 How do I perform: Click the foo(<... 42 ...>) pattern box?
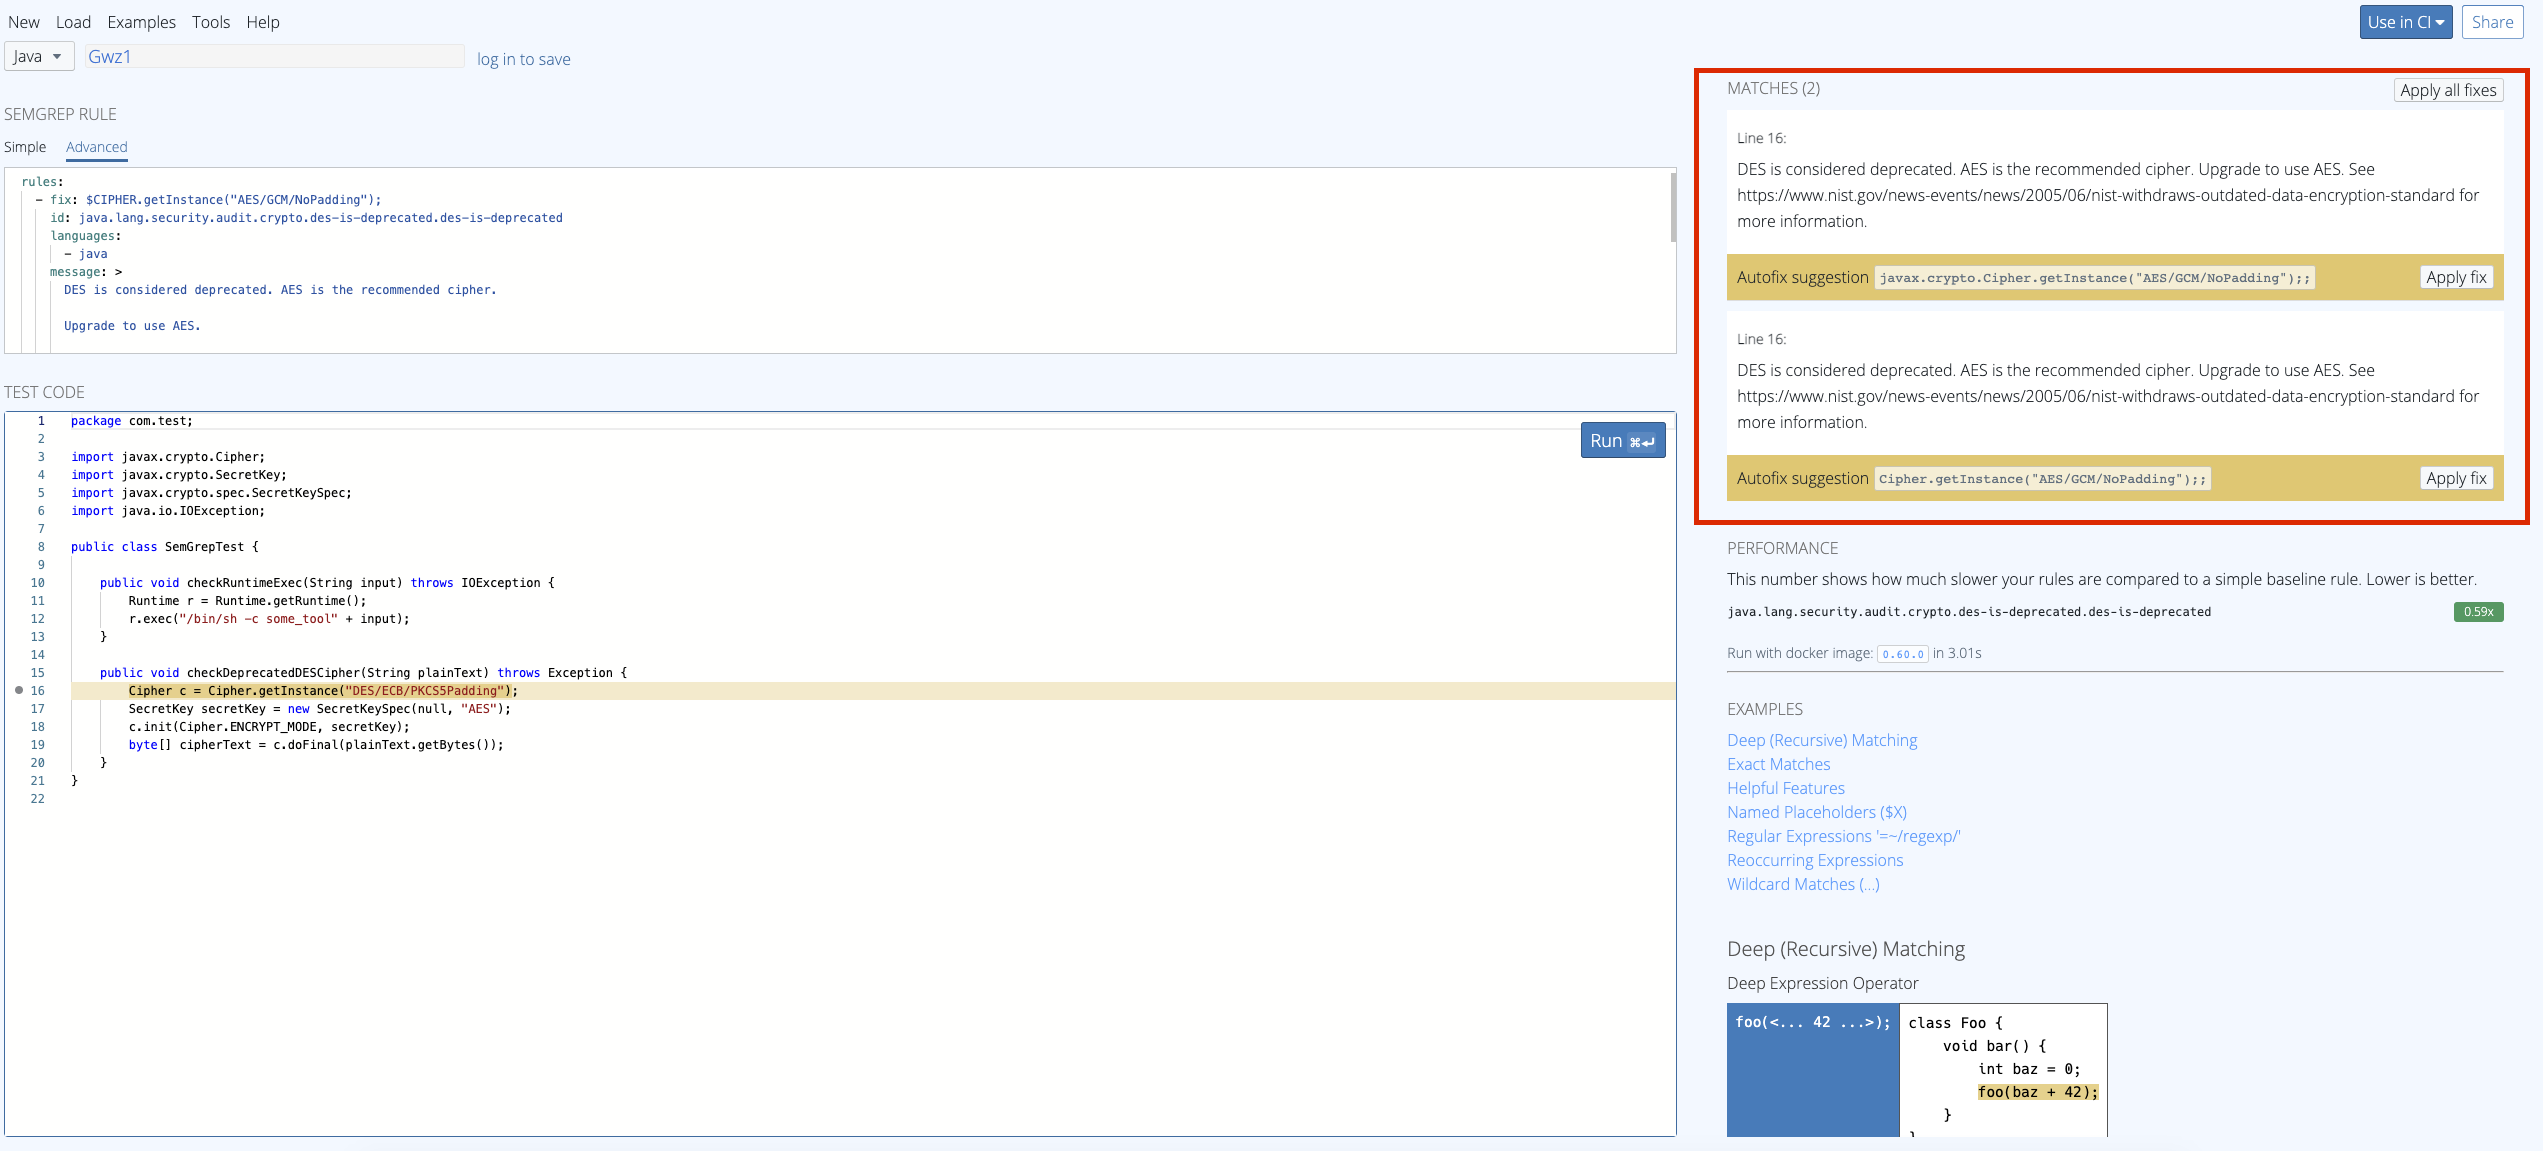[x=1813, y=1069]
